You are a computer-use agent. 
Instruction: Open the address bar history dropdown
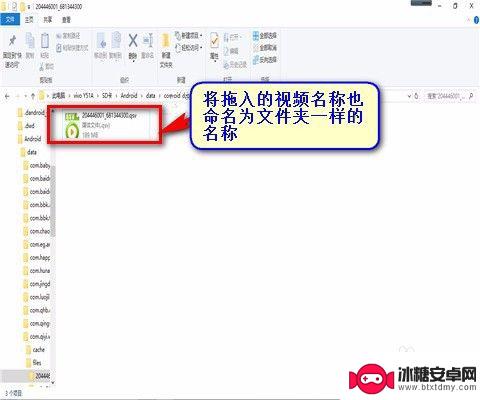(409, 96)
